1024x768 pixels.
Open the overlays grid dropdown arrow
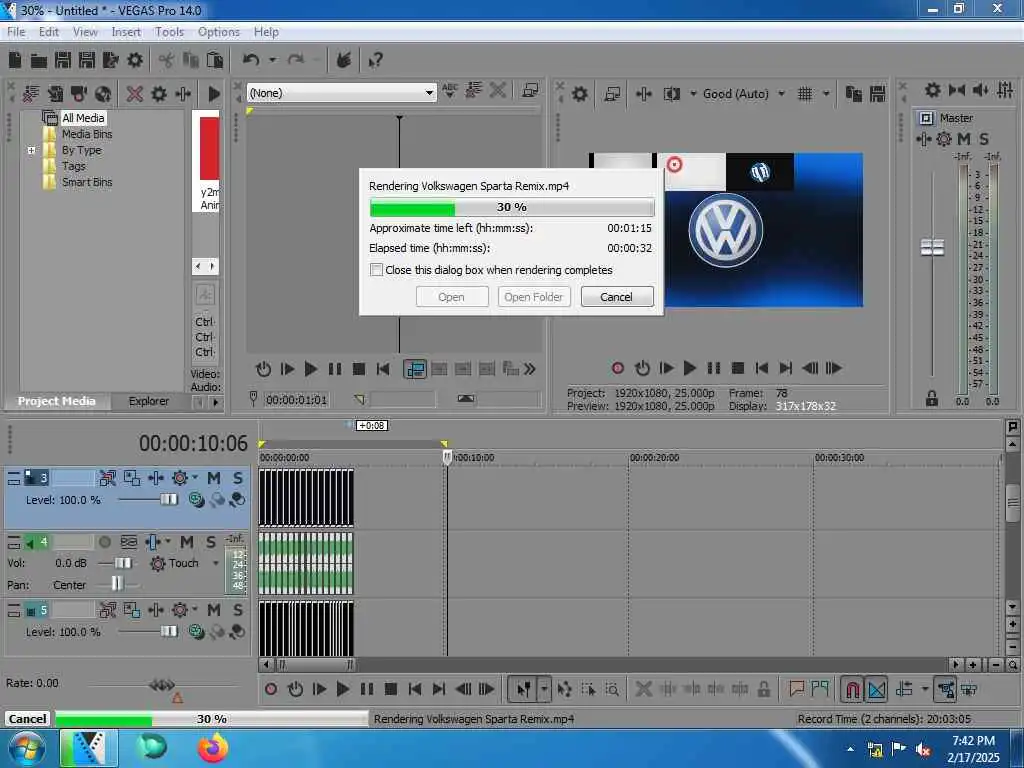[826, 94]
